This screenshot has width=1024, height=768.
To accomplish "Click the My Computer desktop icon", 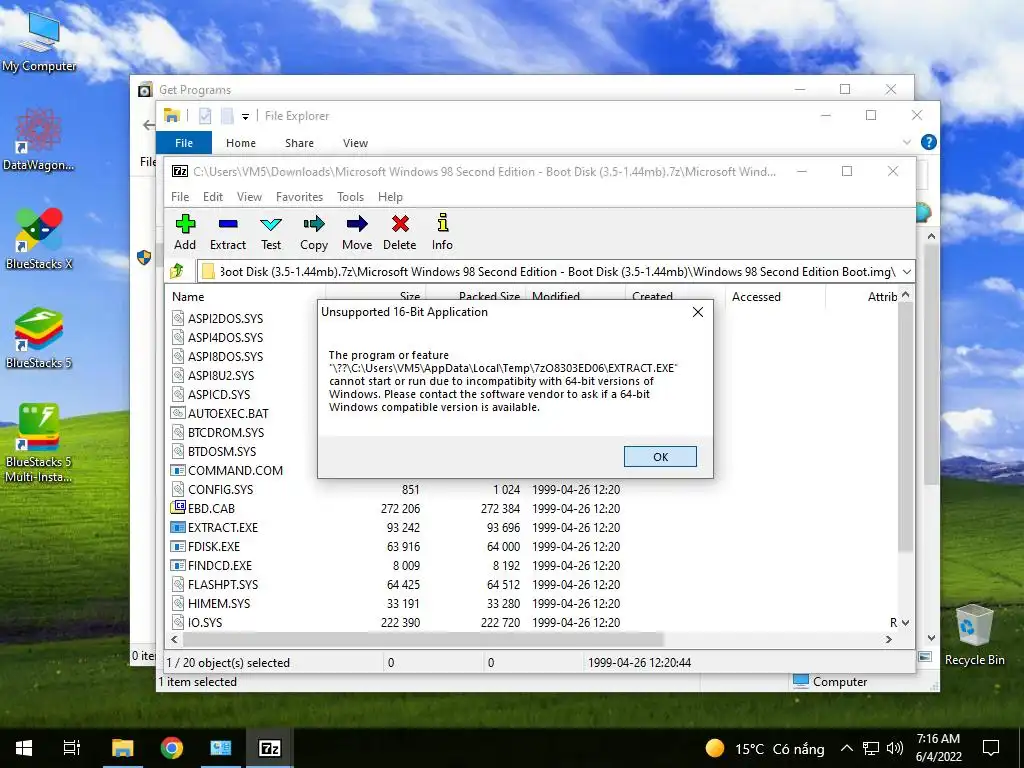I will coord(39,40).
